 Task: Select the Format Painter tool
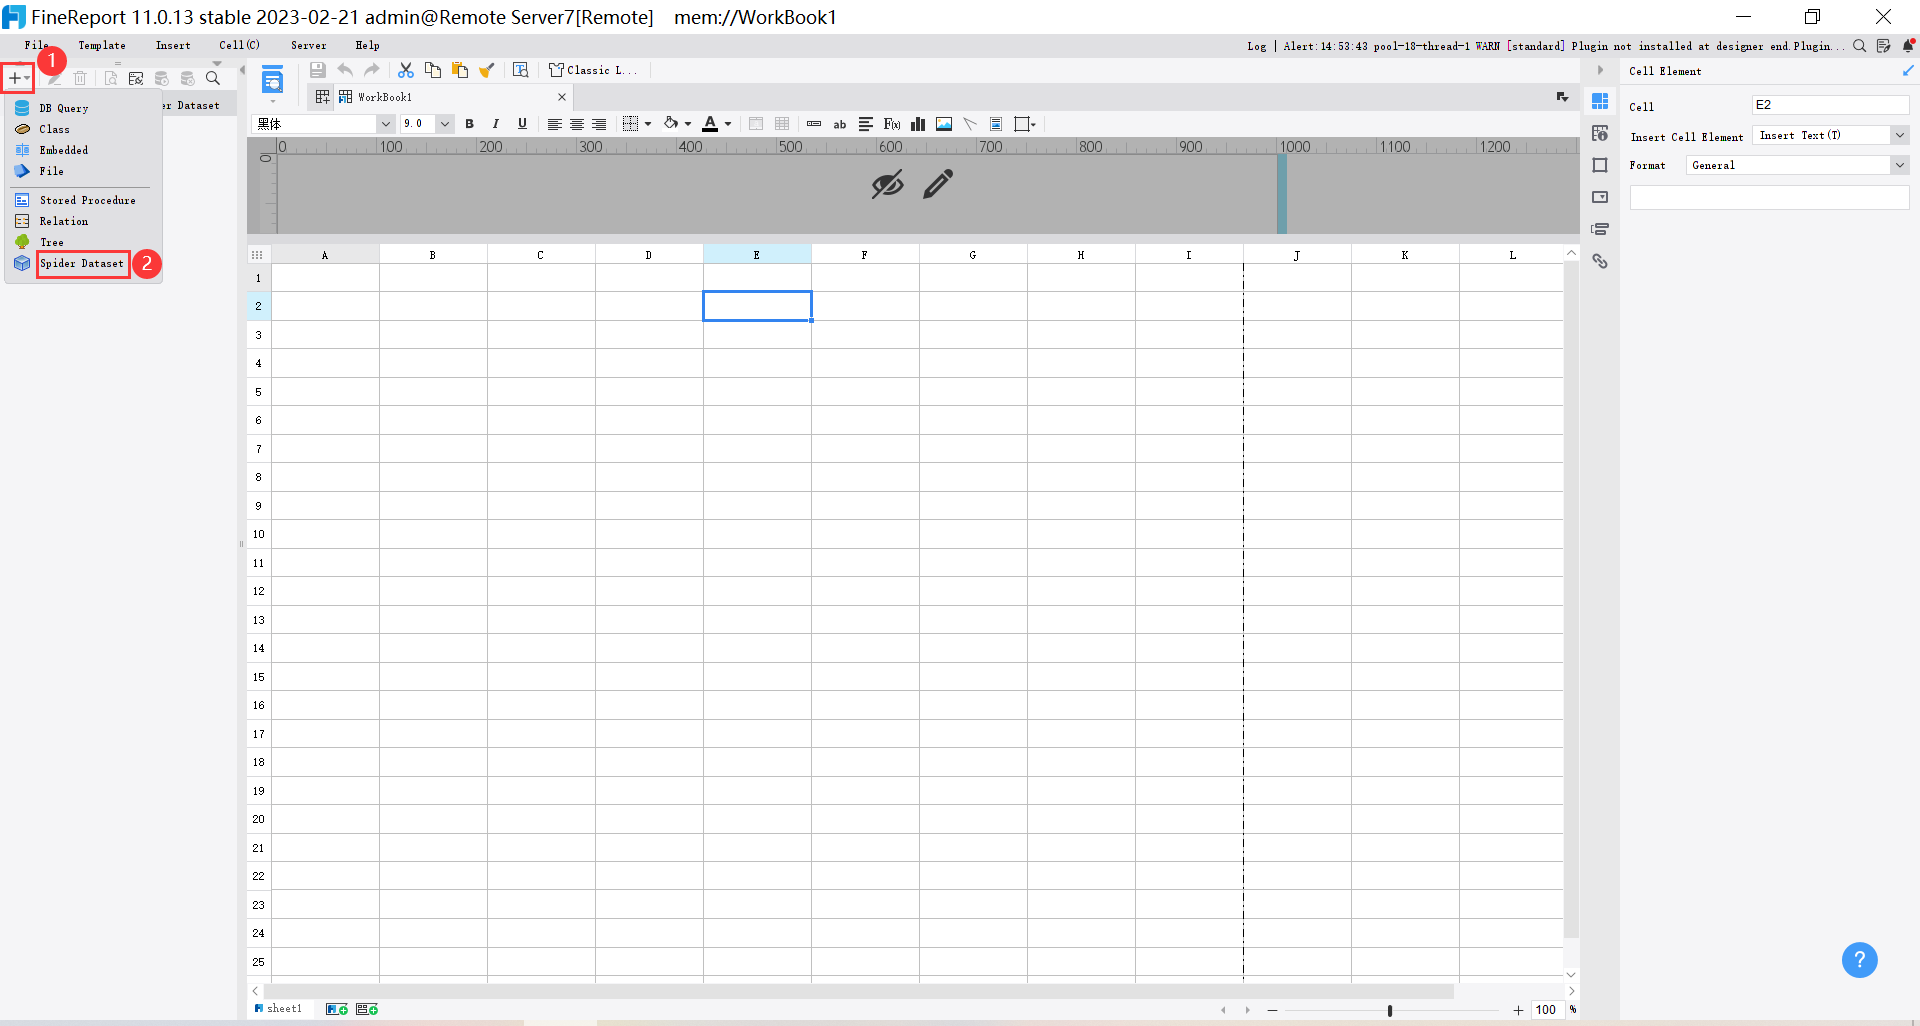coord(488,70)
